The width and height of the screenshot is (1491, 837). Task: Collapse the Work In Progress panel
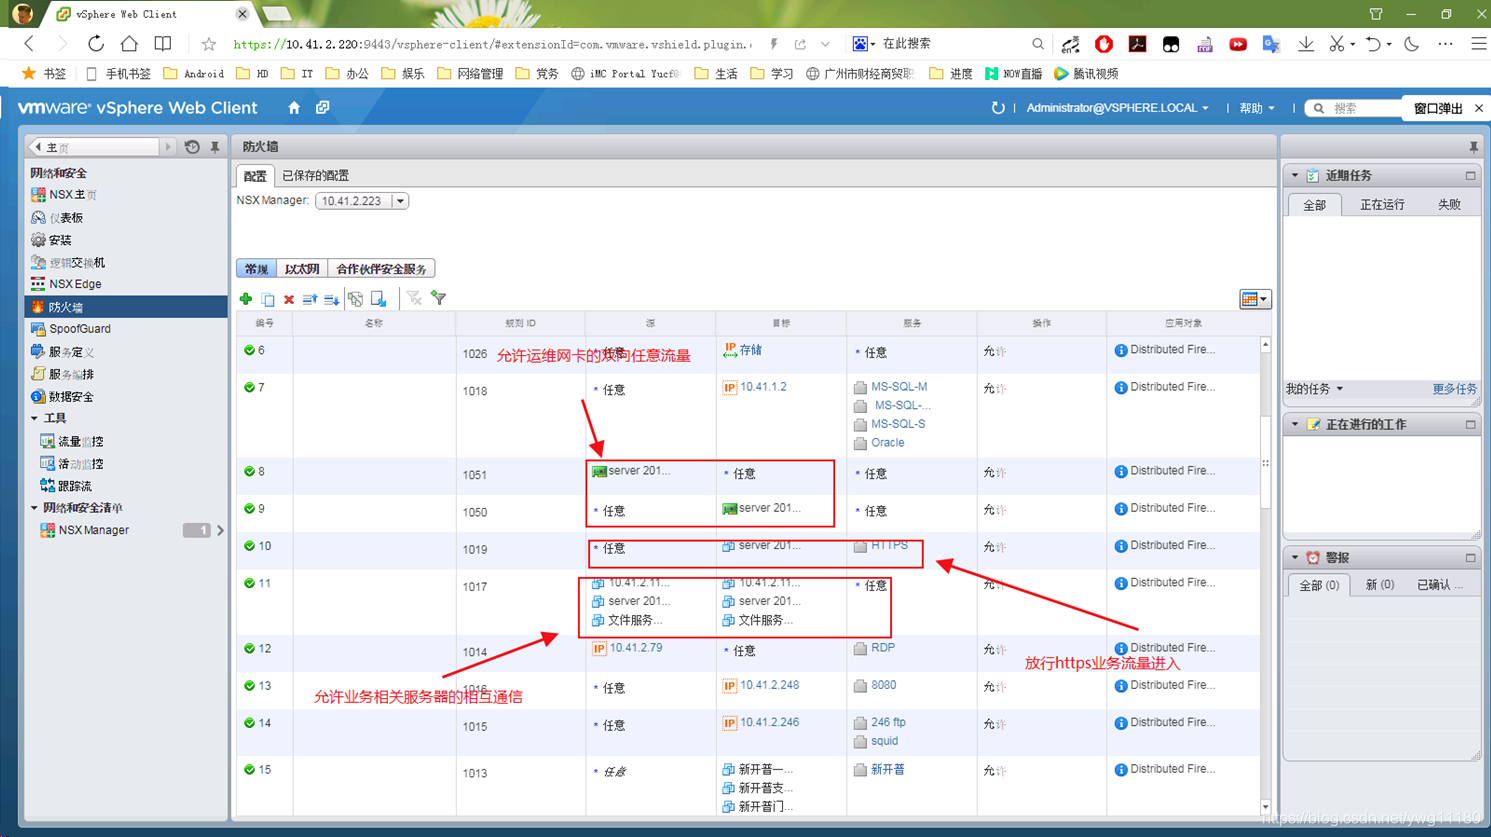(x=1295, y=425)
